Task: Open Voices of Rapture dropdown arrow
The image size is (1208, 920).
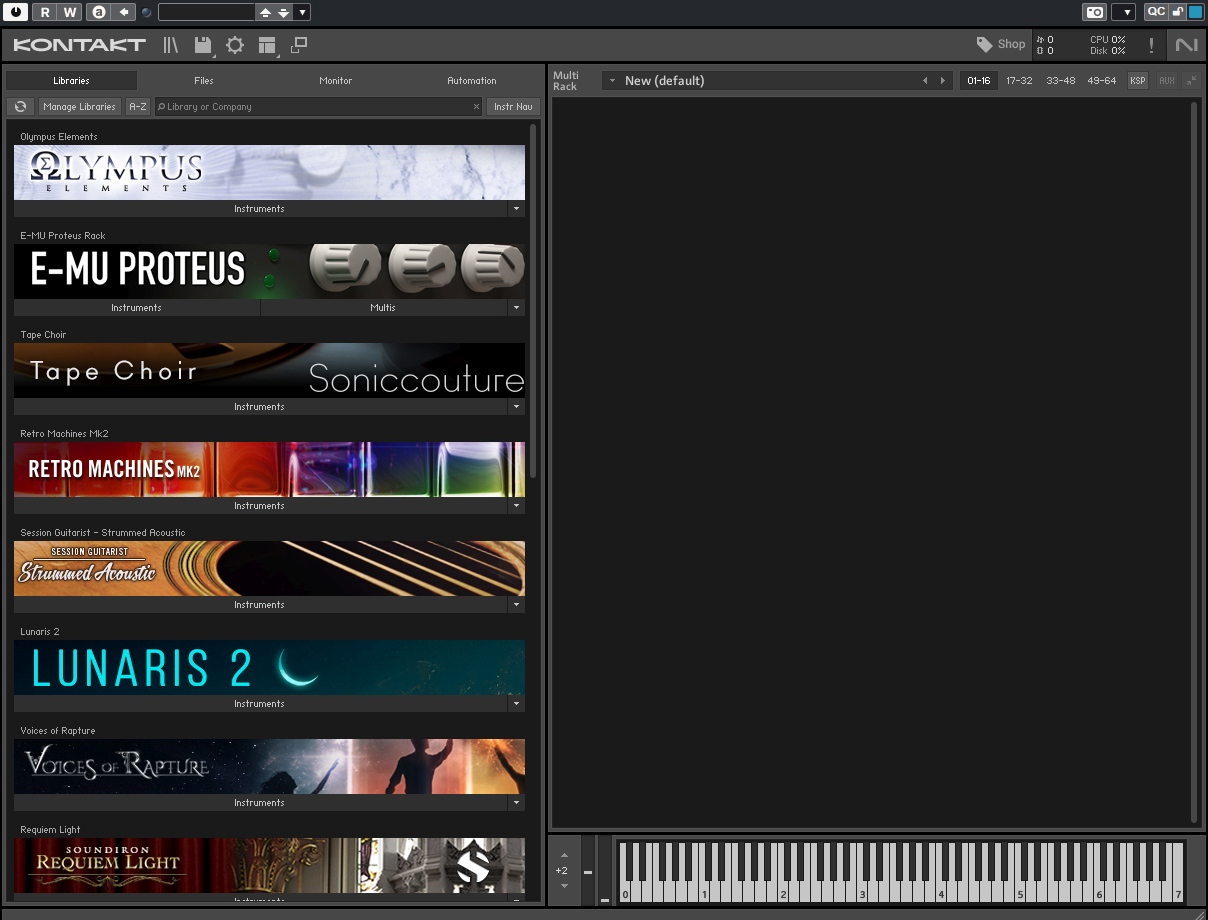Action: (x=516, y=803)
